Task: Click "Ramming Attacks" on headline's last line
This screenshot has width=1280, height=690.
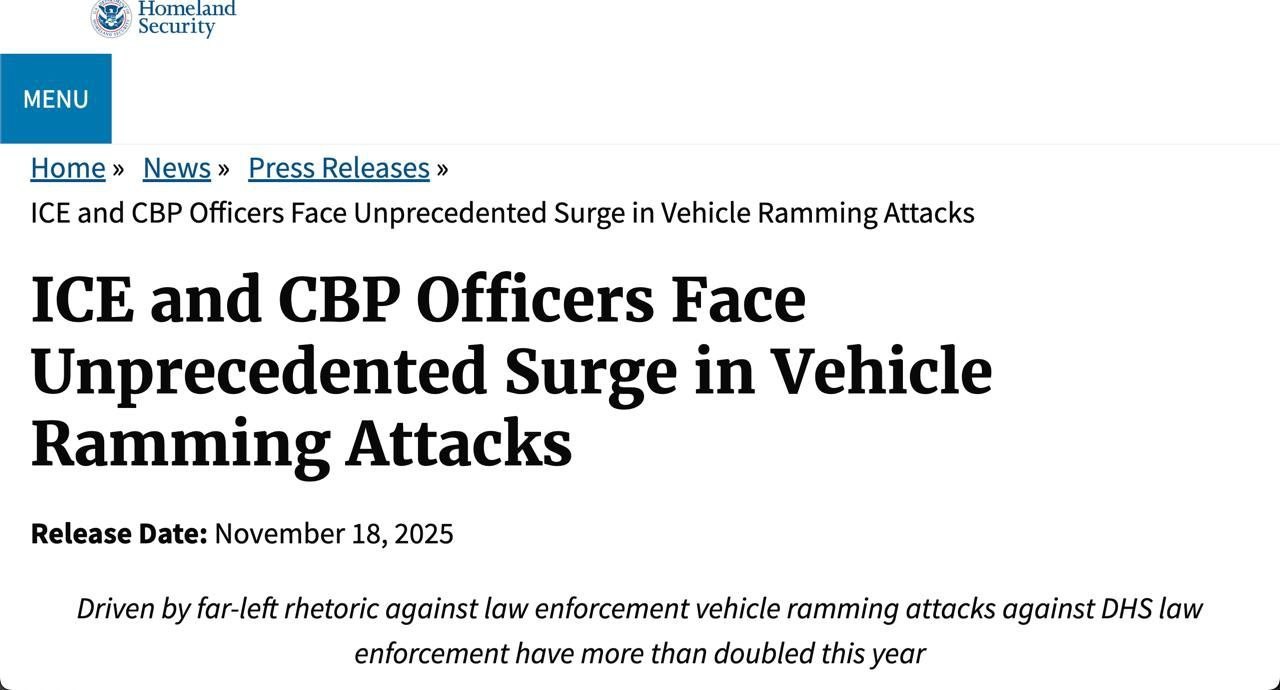Action: click(301, 444)
